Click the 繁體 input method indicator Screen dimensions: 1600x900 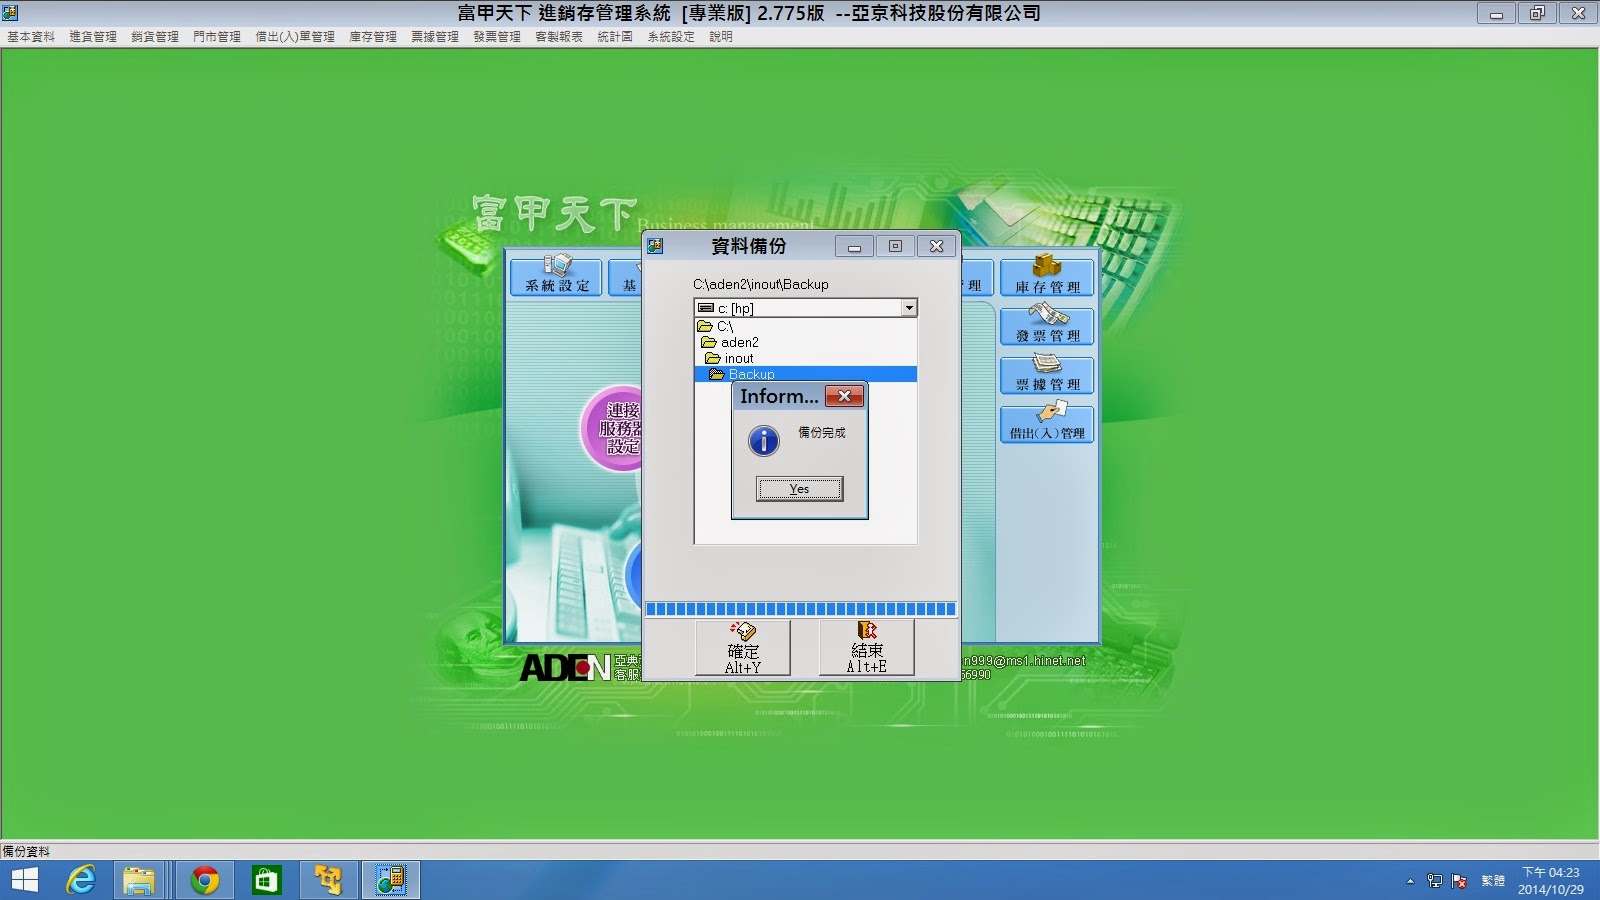tap(1493, 881)
